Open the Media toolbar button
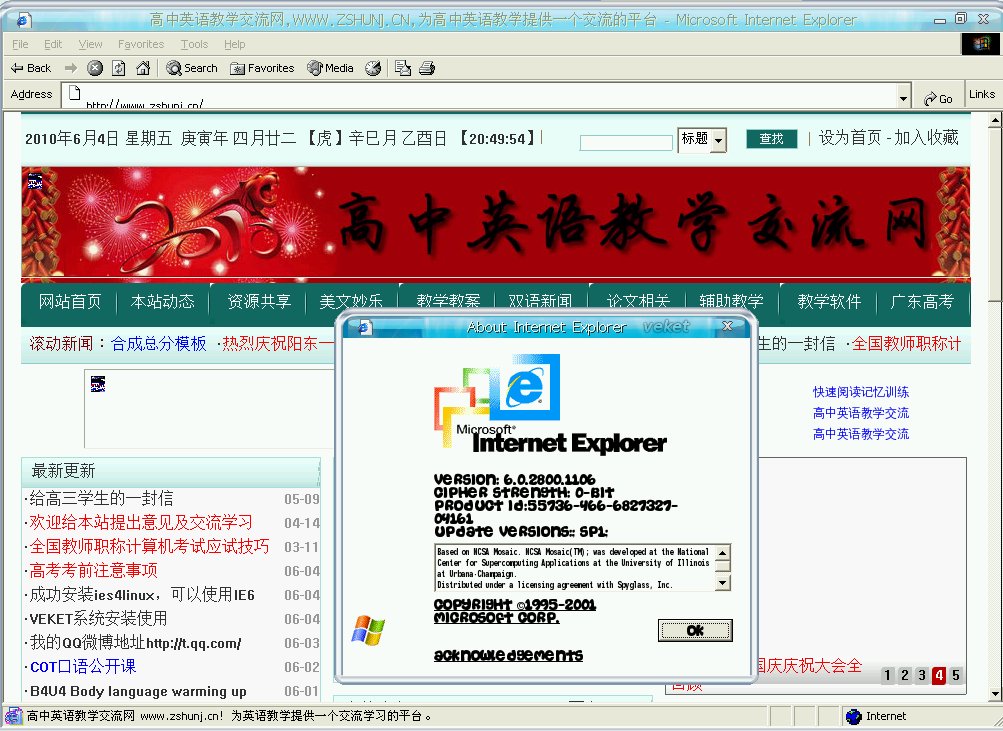 click(x=330, y=68)
